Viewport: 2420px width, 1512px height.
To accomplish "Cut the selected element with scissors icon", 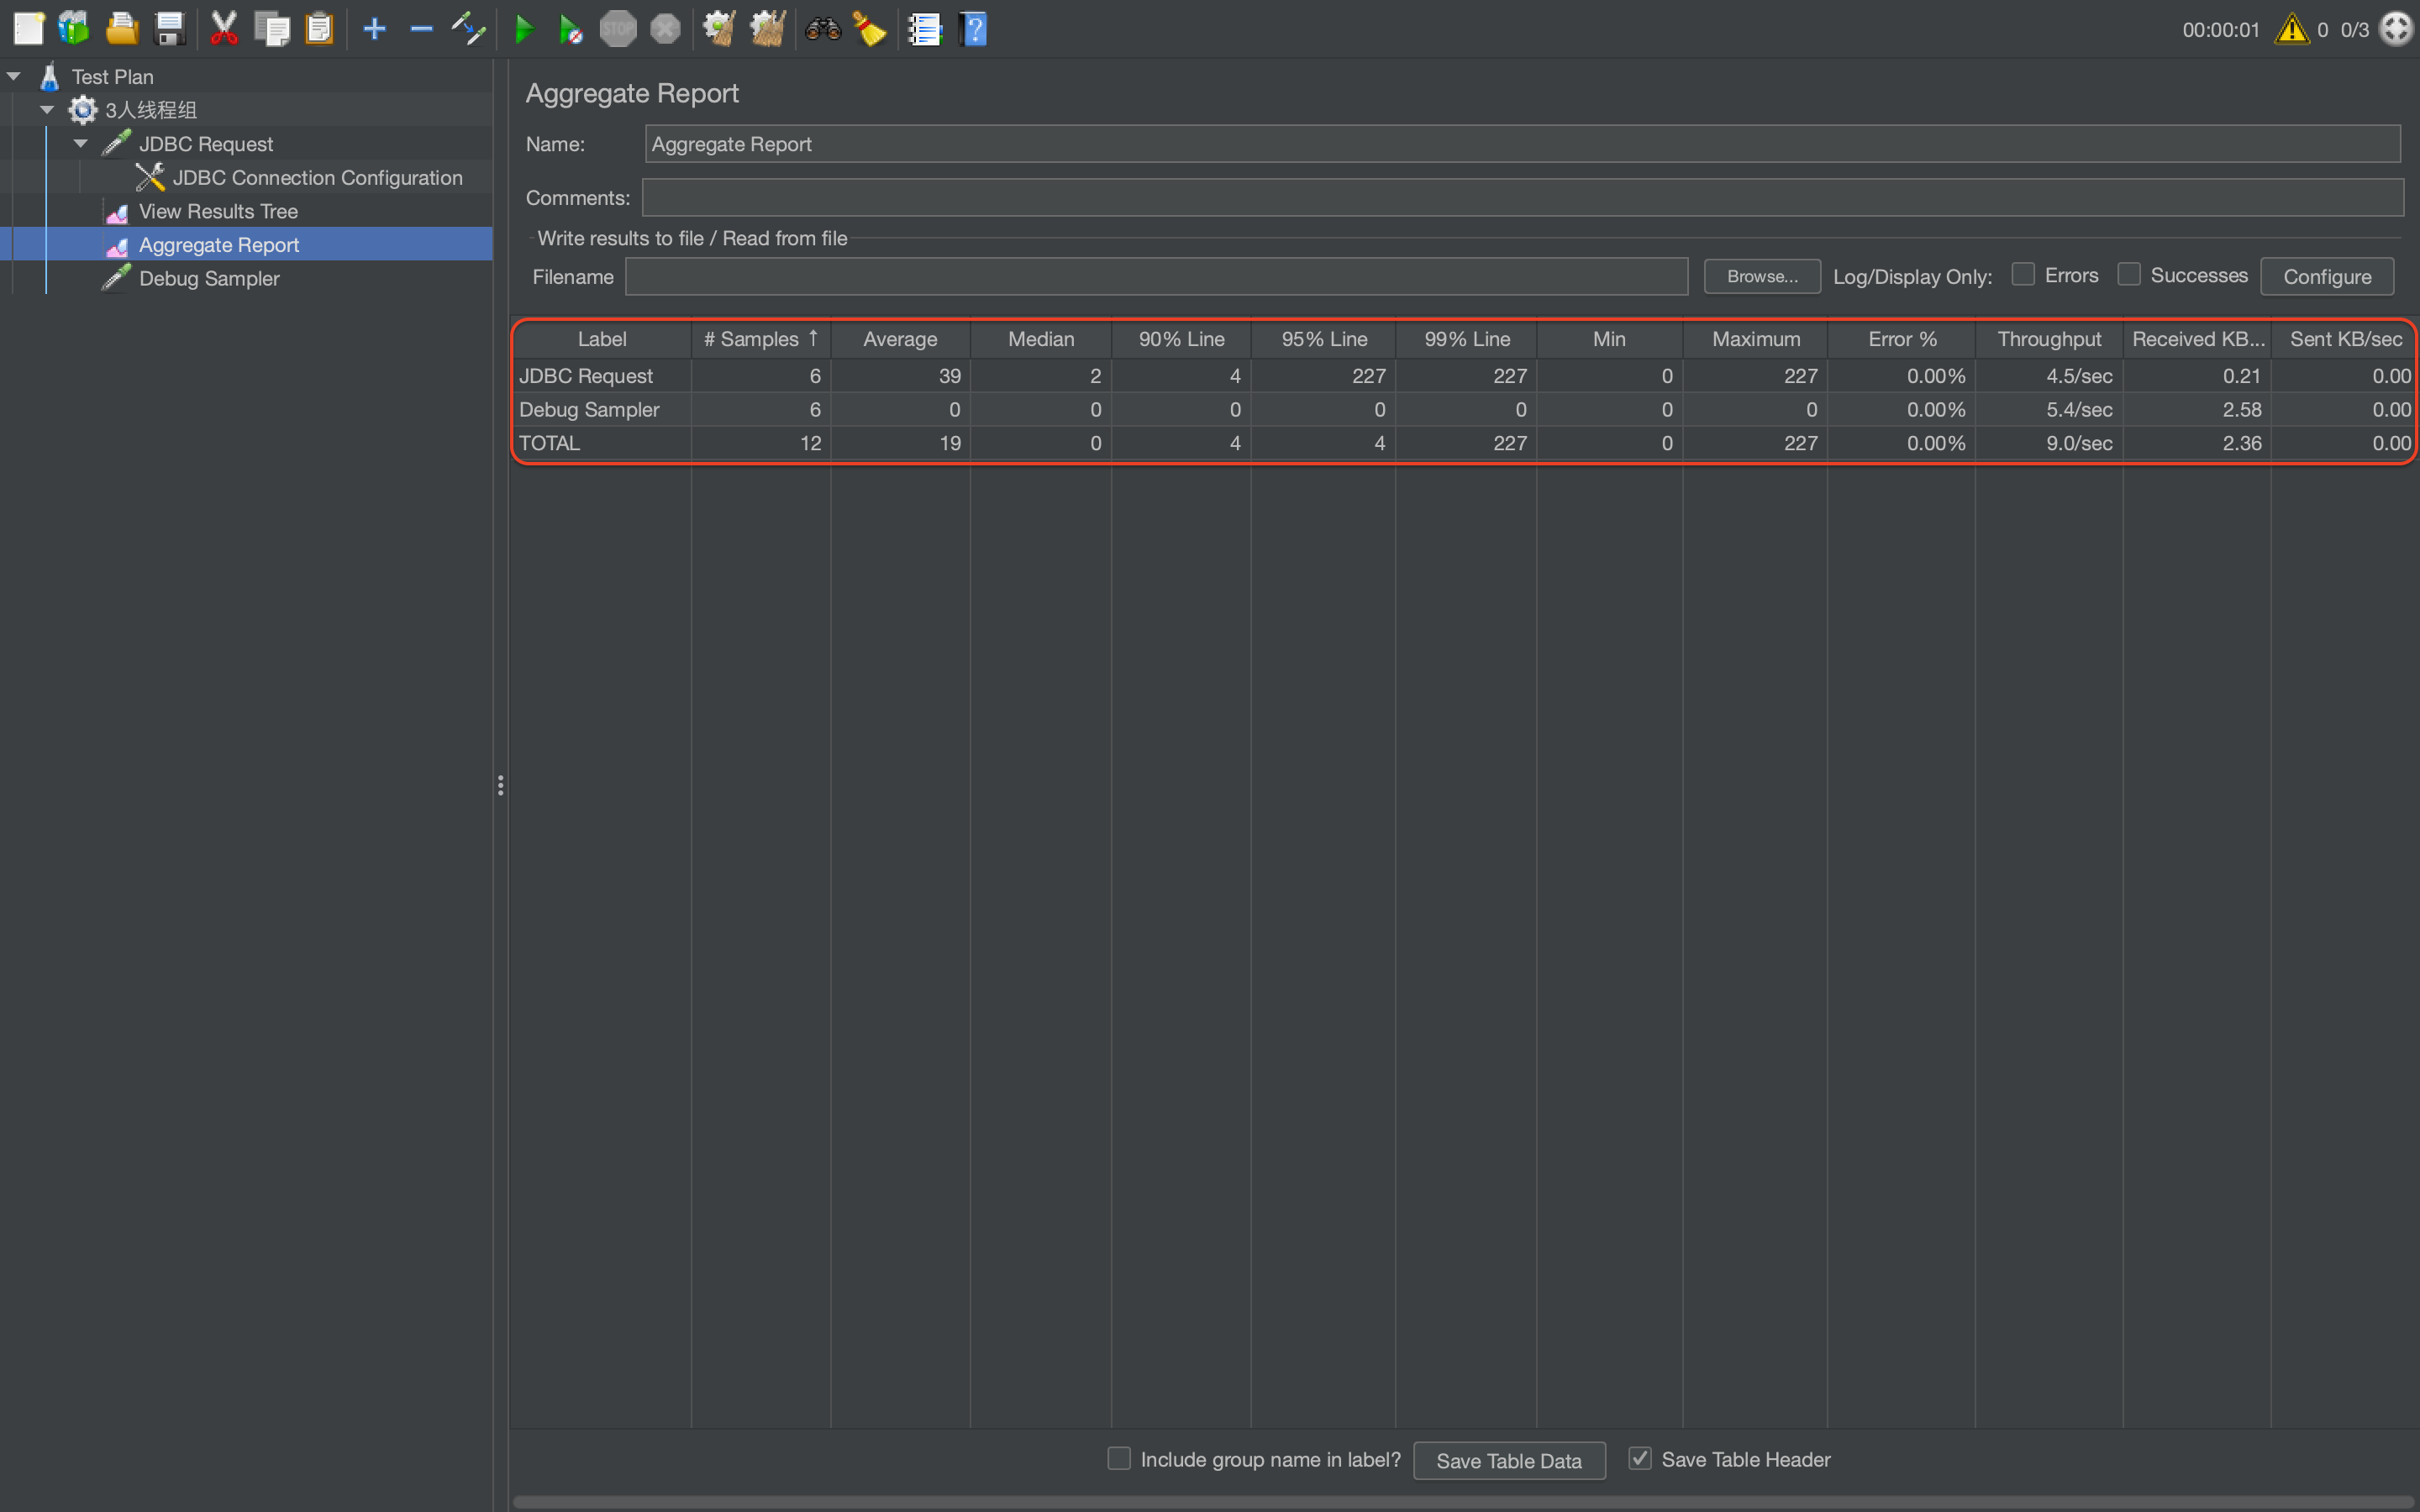I will [x=223, y=28].
